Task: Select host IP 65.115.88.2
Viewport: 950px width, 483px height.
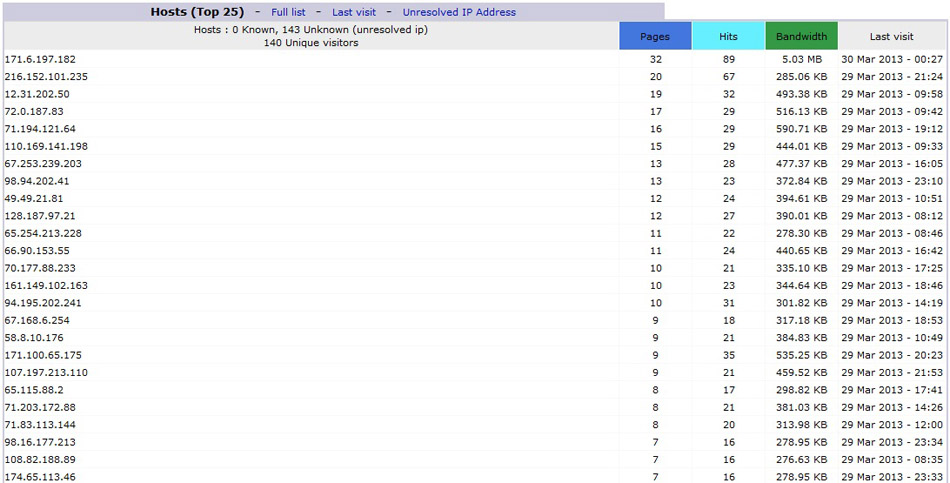Action: point(34,390)
